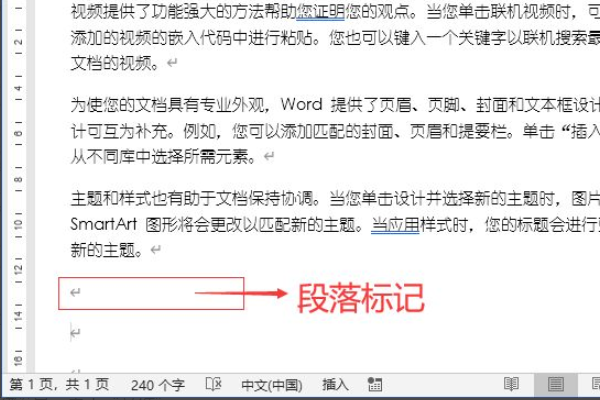The height and width of the screenshot is (400, 600).
Task: Click the vertical ruler on the left
Action: tap(18, 187)
